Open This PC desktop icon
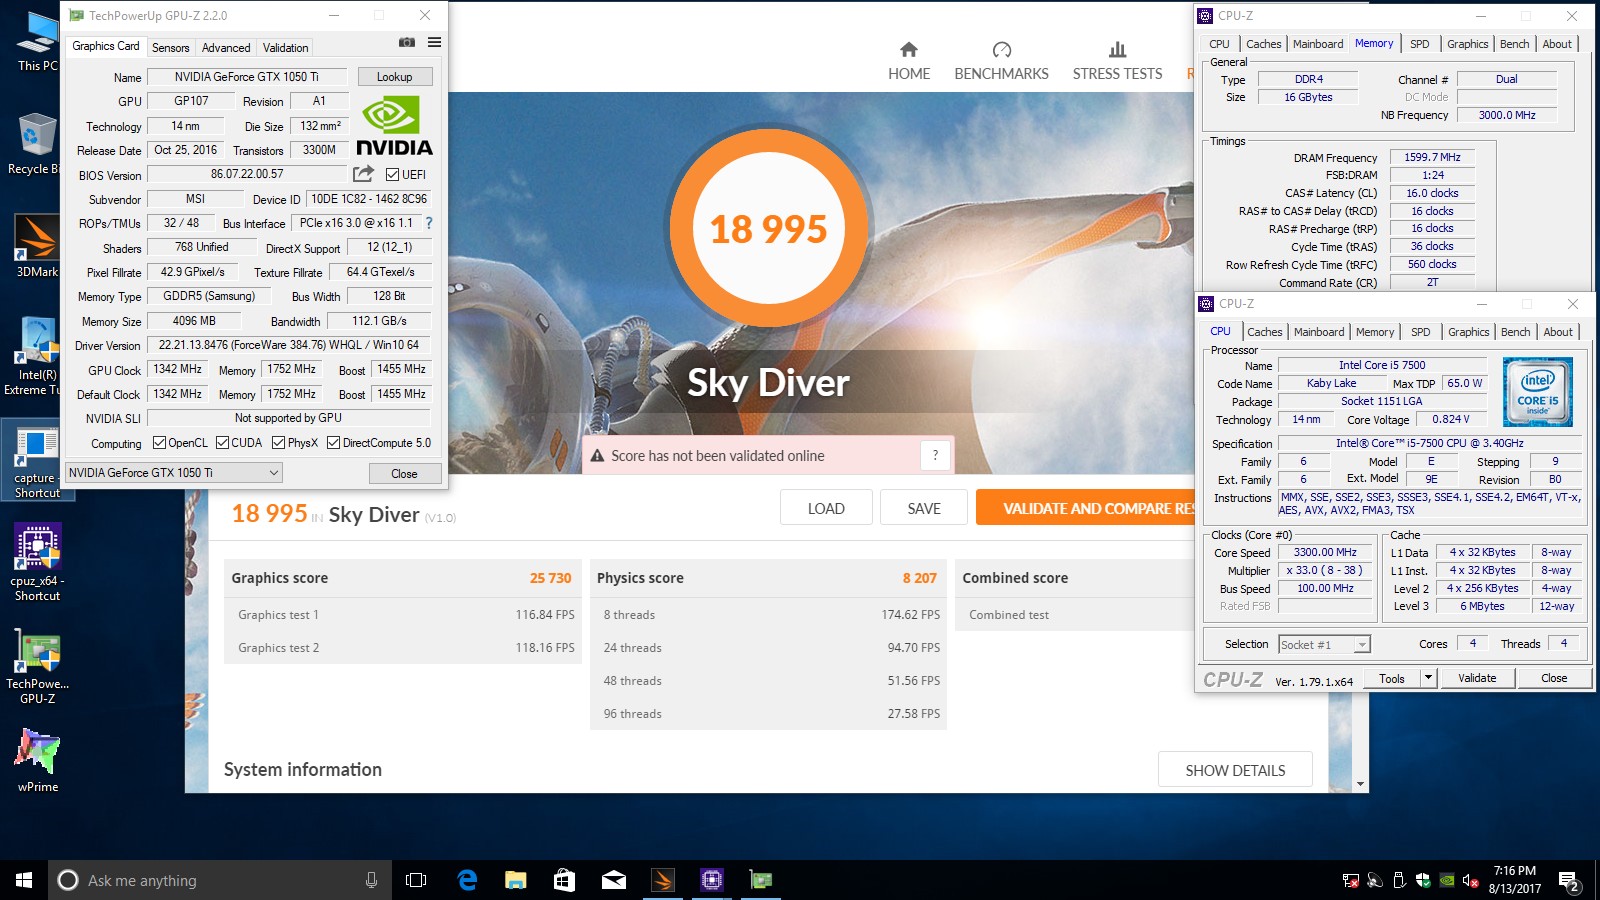This screenshot has height=900, width=1600. point(37,42)
